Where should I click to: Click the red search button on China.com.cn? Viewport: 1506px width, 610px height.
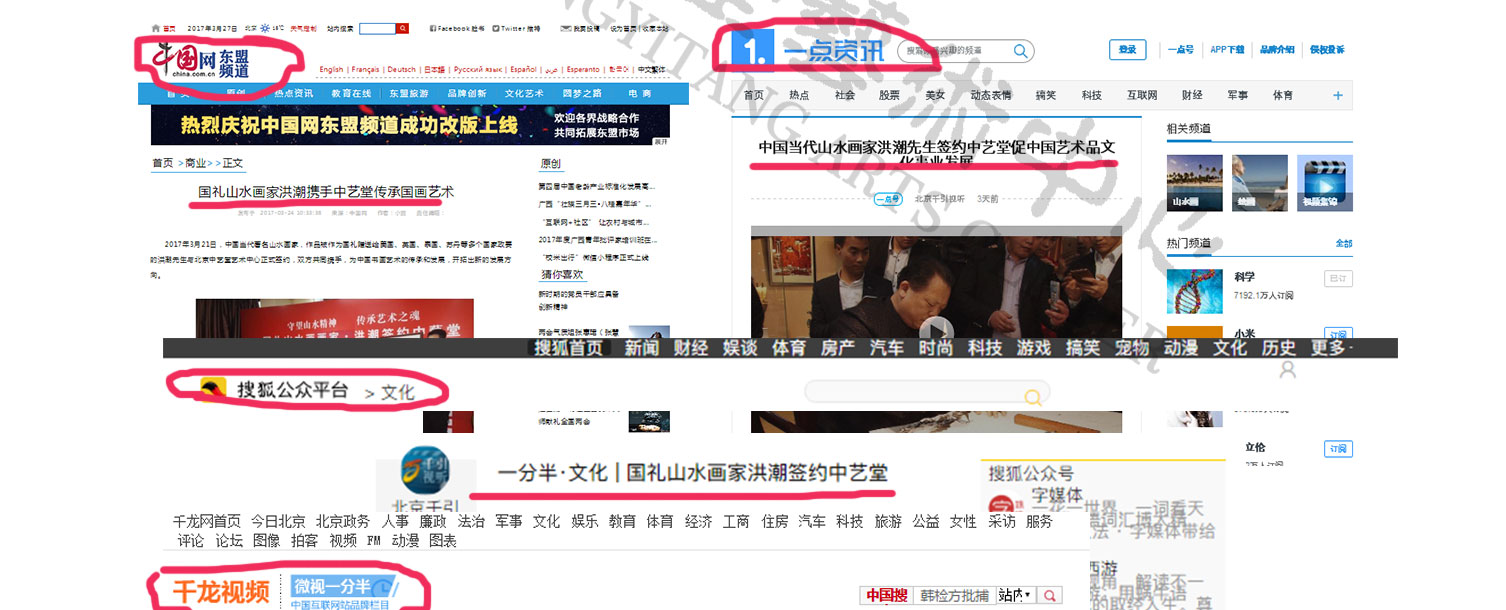point(403,29)
